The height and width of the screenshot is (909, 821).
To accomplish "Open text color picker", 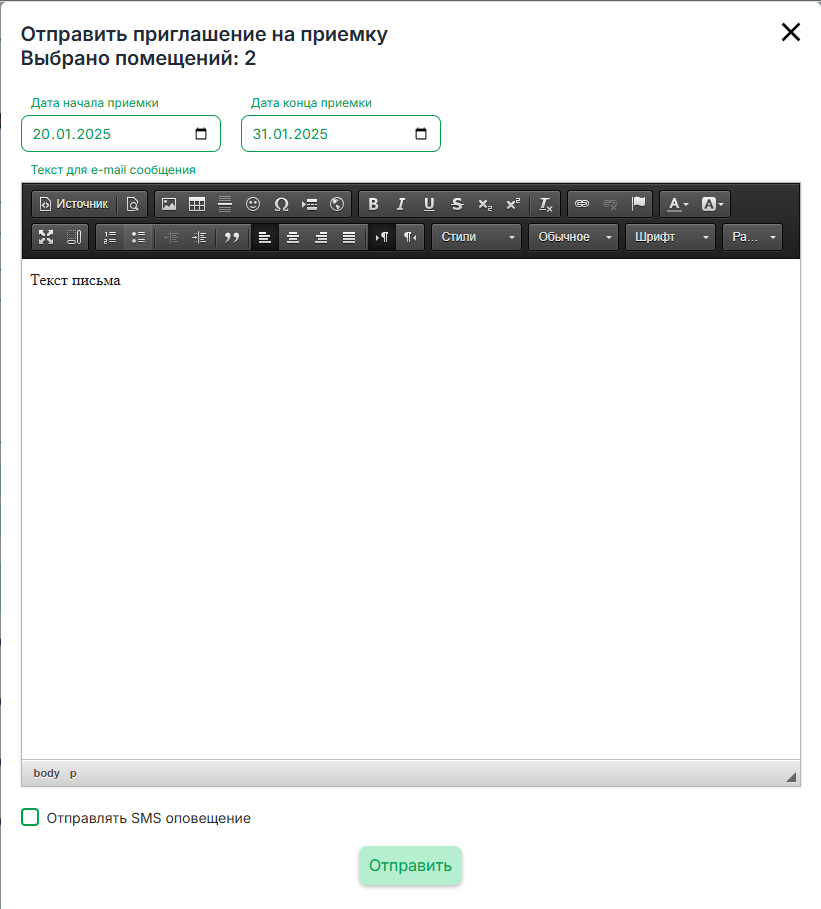I will [677, 204].
